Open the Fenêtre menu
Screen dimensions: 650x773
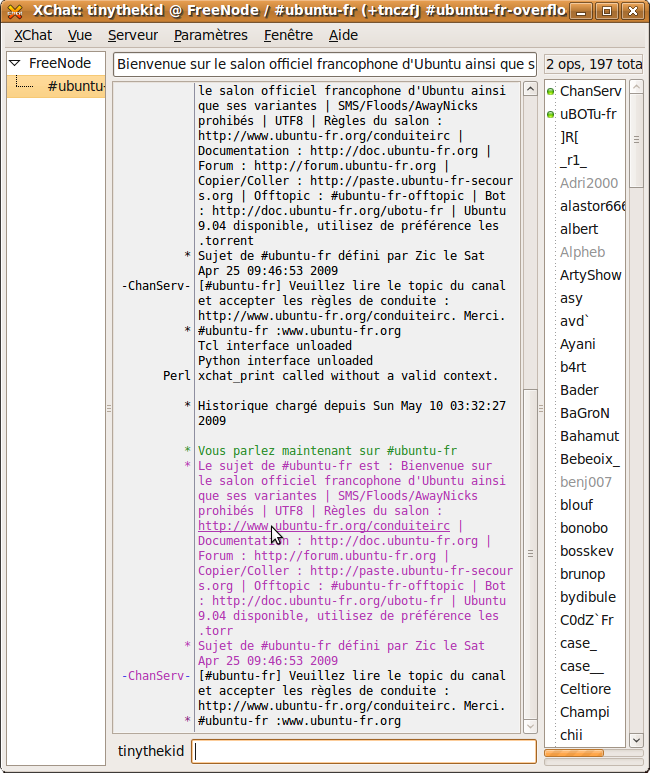tap(288, 35)
